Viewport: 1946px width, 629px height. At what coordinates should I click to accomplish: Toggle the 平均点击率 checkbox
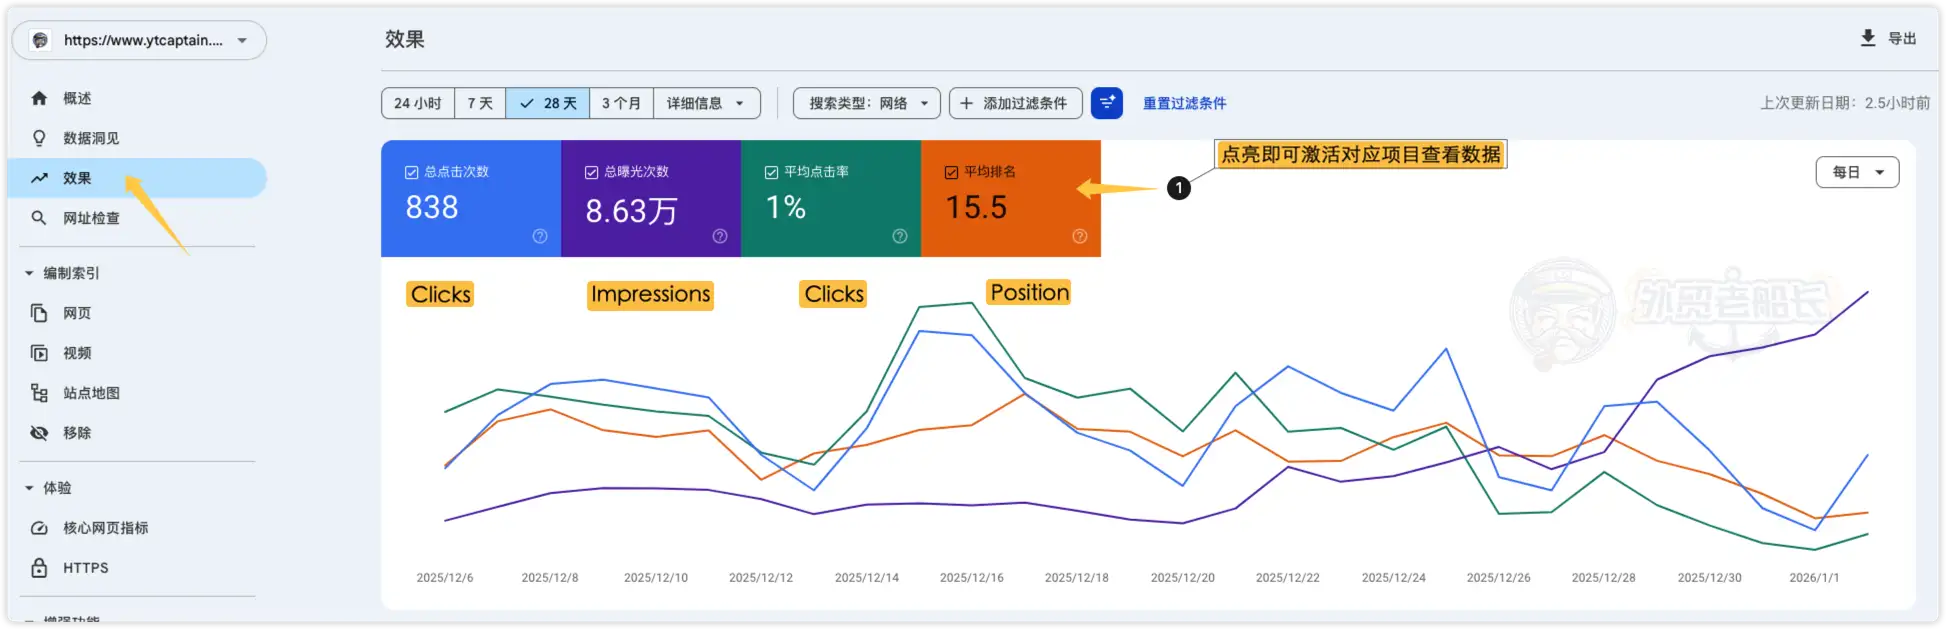771,172
